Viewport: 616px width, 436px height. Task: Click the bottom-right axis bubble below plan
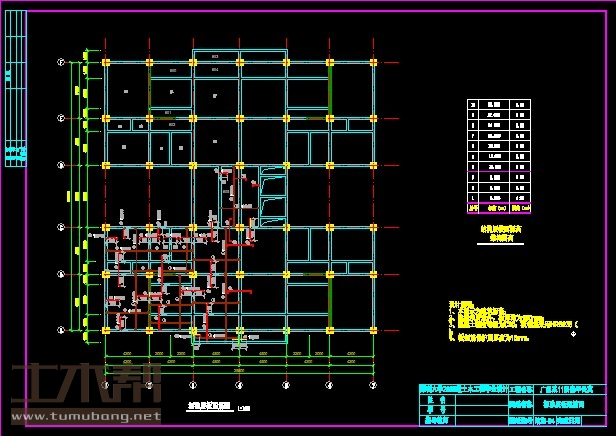click(372, 384)
